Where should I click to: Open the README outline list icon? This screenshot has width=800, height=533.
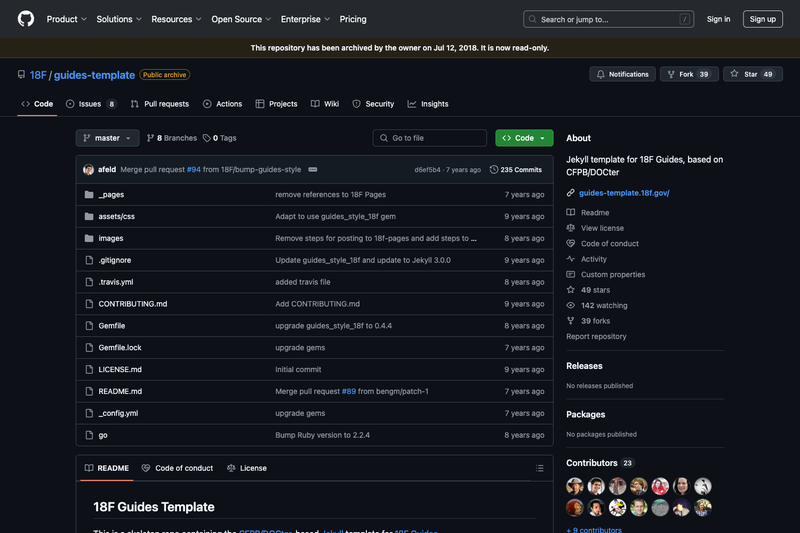(539, 468)
